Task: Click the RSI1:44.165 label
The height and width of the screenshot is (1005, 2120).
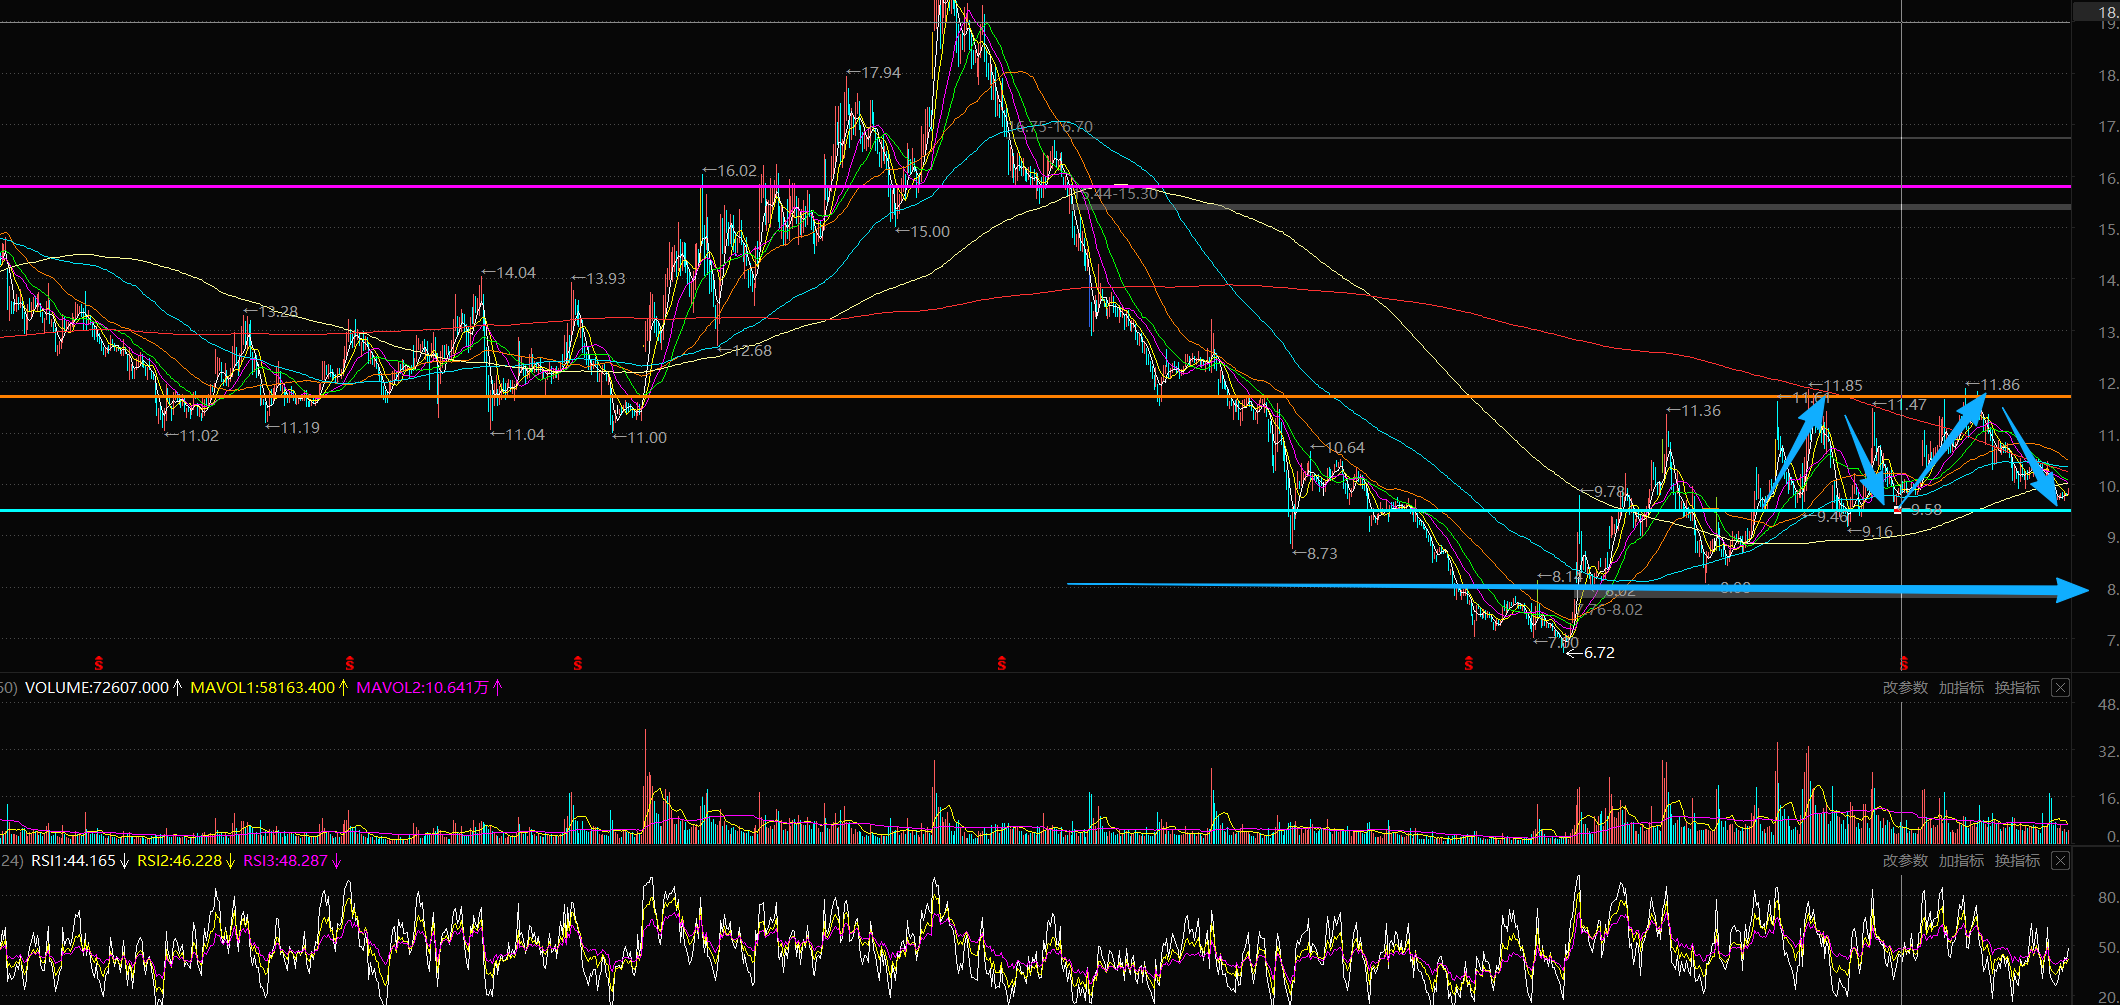Action: tap(73, 861)
